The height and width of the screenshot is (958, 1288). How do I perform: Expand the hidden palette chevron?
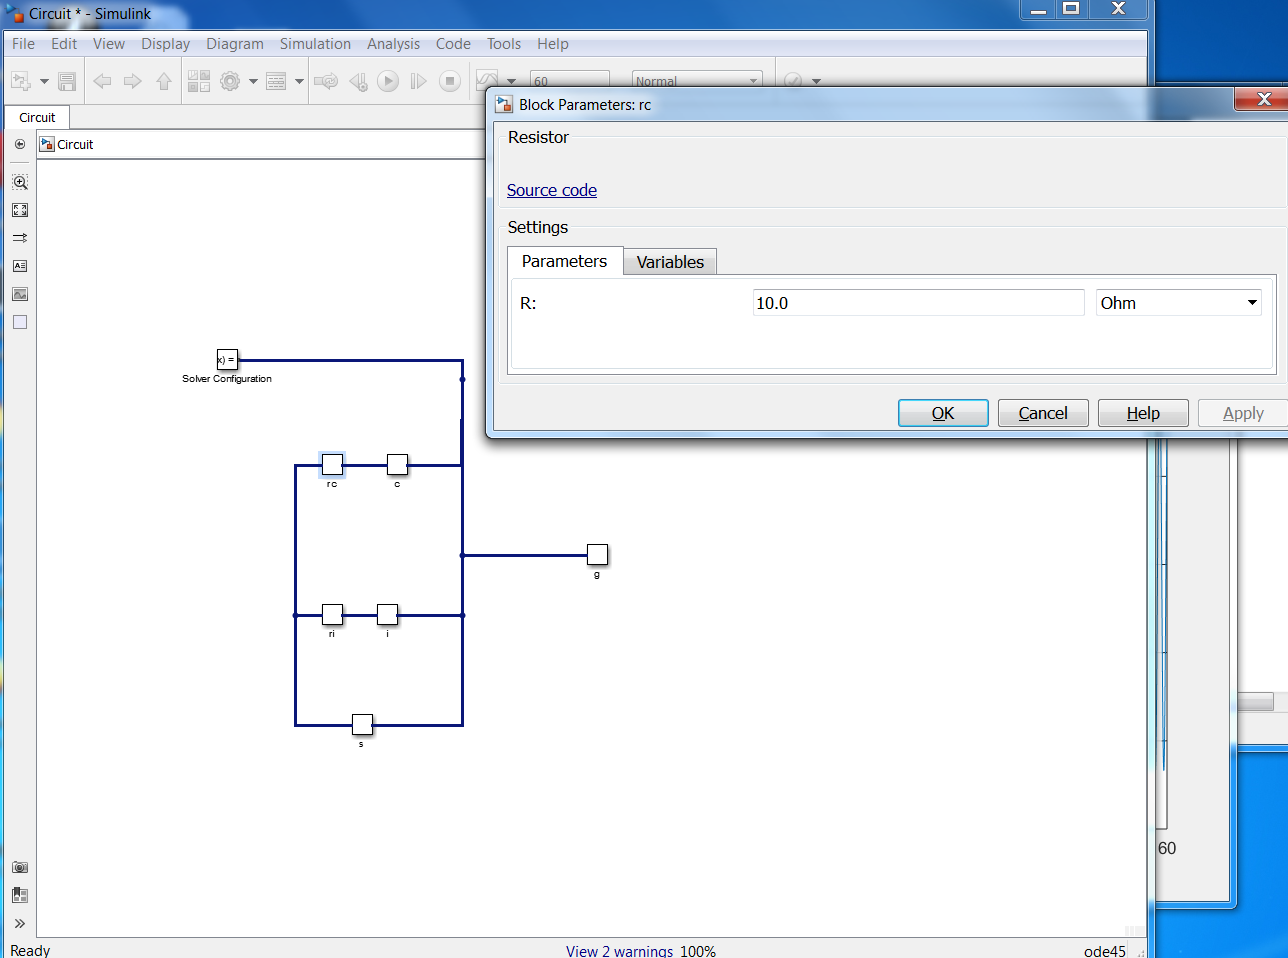[20, 923]
